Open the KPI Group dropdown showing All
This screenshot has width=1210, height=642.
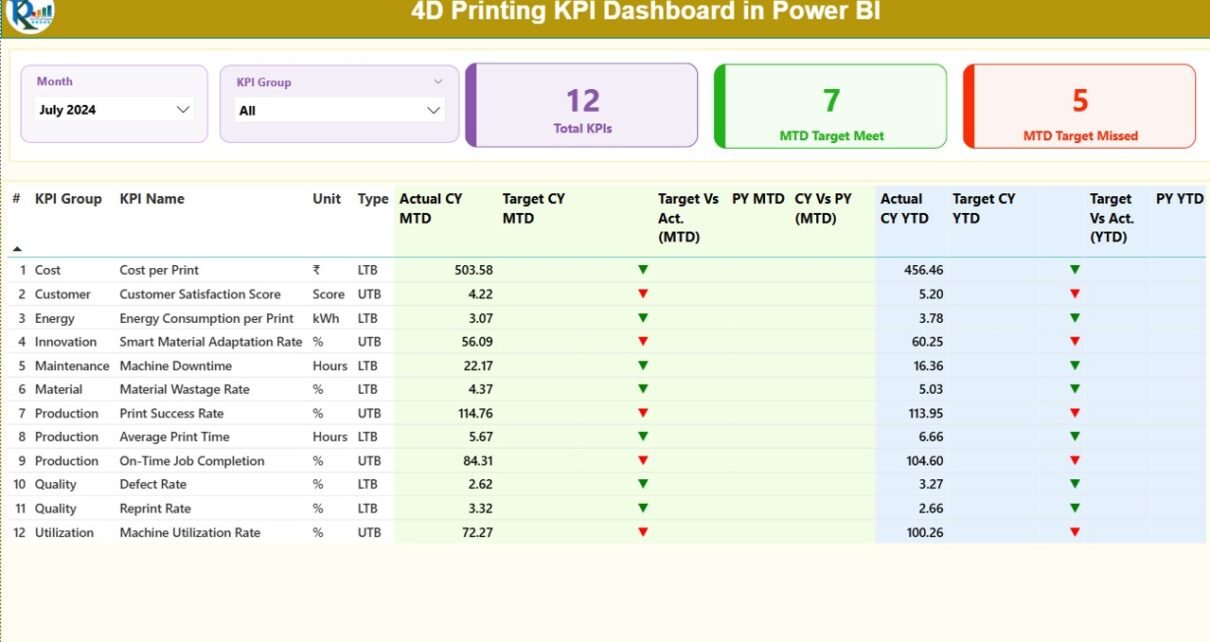pyautogui.click(x=433, y=110)
